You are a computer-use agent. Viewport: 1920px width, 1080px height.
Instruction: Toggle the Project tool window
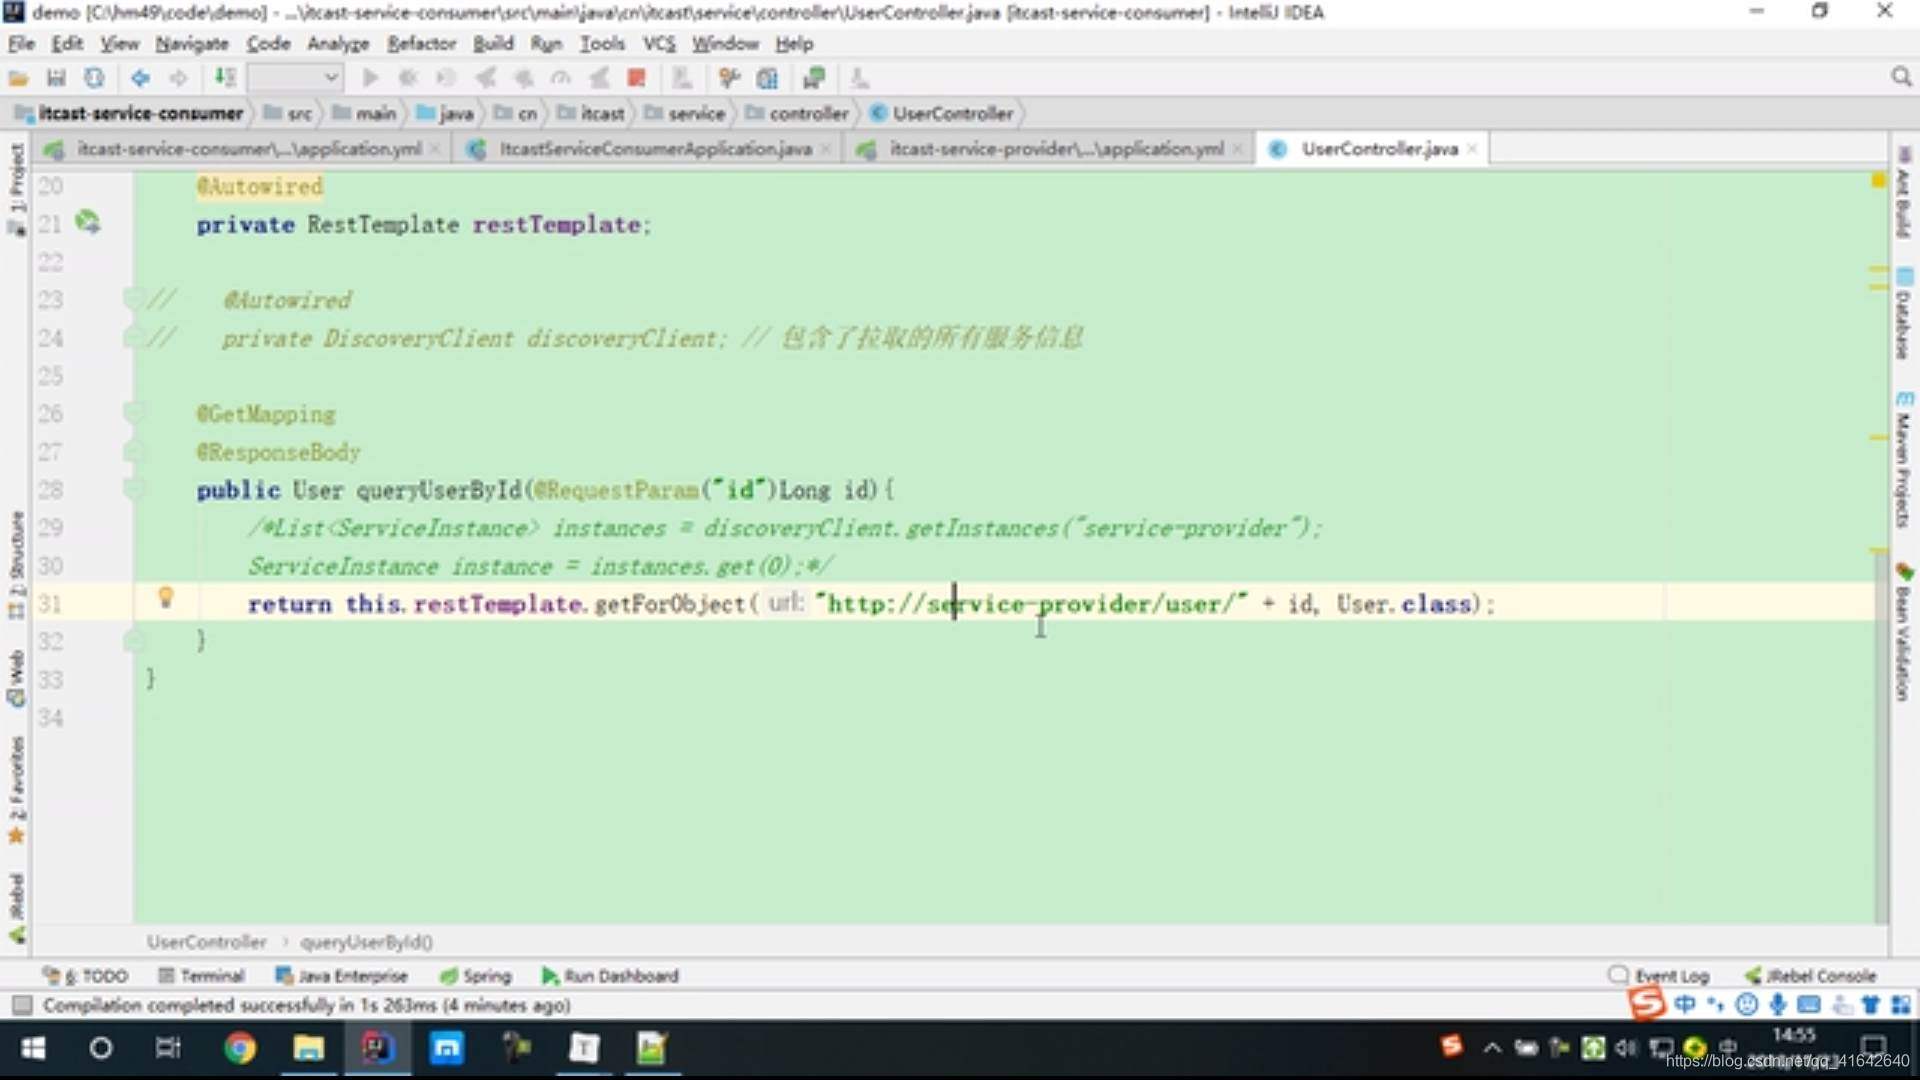pos(16,188)
